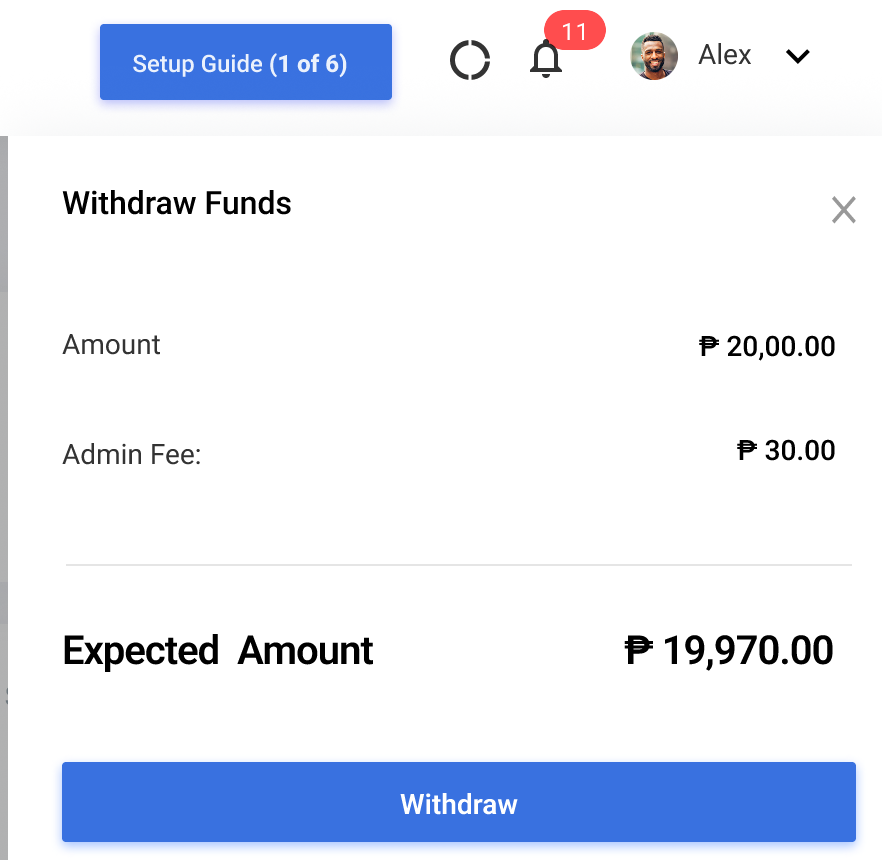The width and height of the screenshot is (882, 860).
Task: Close the Withdraw Funds panel
Action: [843, 210]
